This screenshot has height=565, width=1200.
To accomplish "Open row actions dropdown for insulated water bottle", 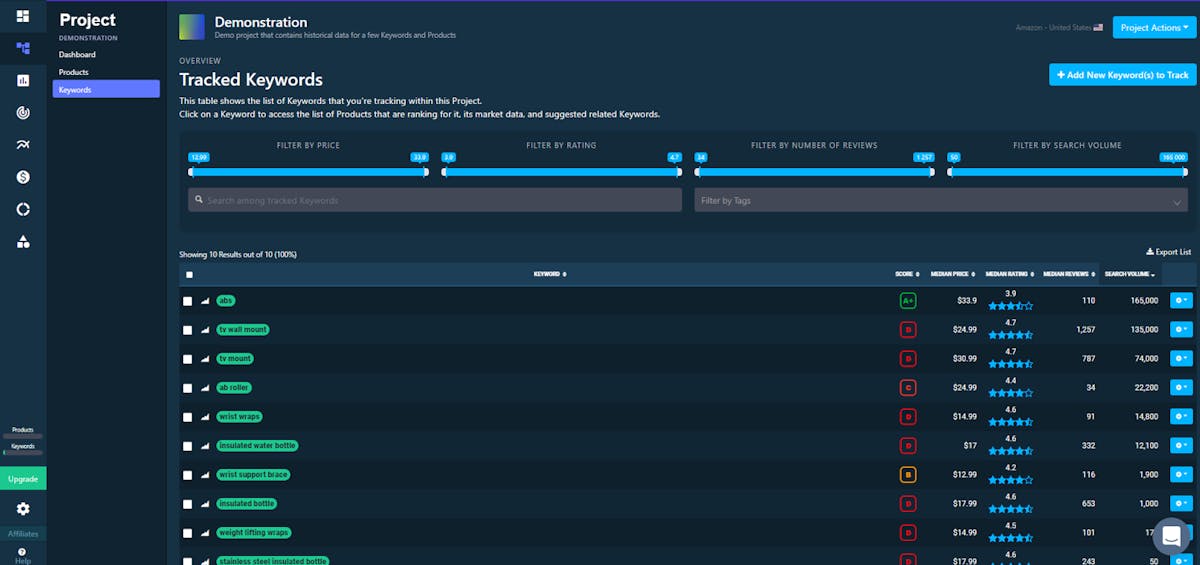I will point(1181,445).
